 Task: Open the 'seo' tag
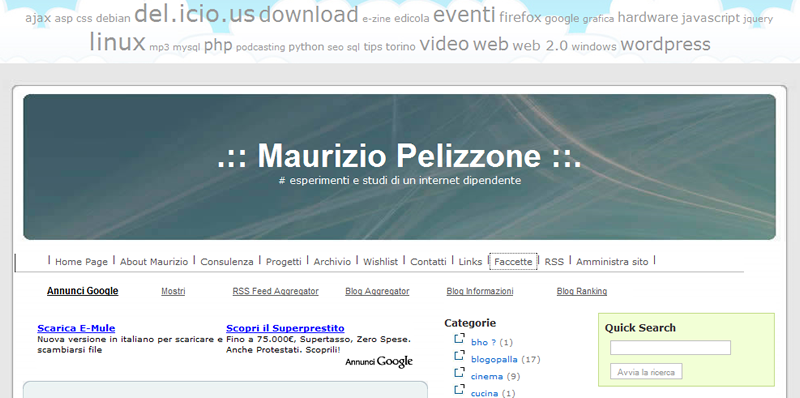pos(335,47)
